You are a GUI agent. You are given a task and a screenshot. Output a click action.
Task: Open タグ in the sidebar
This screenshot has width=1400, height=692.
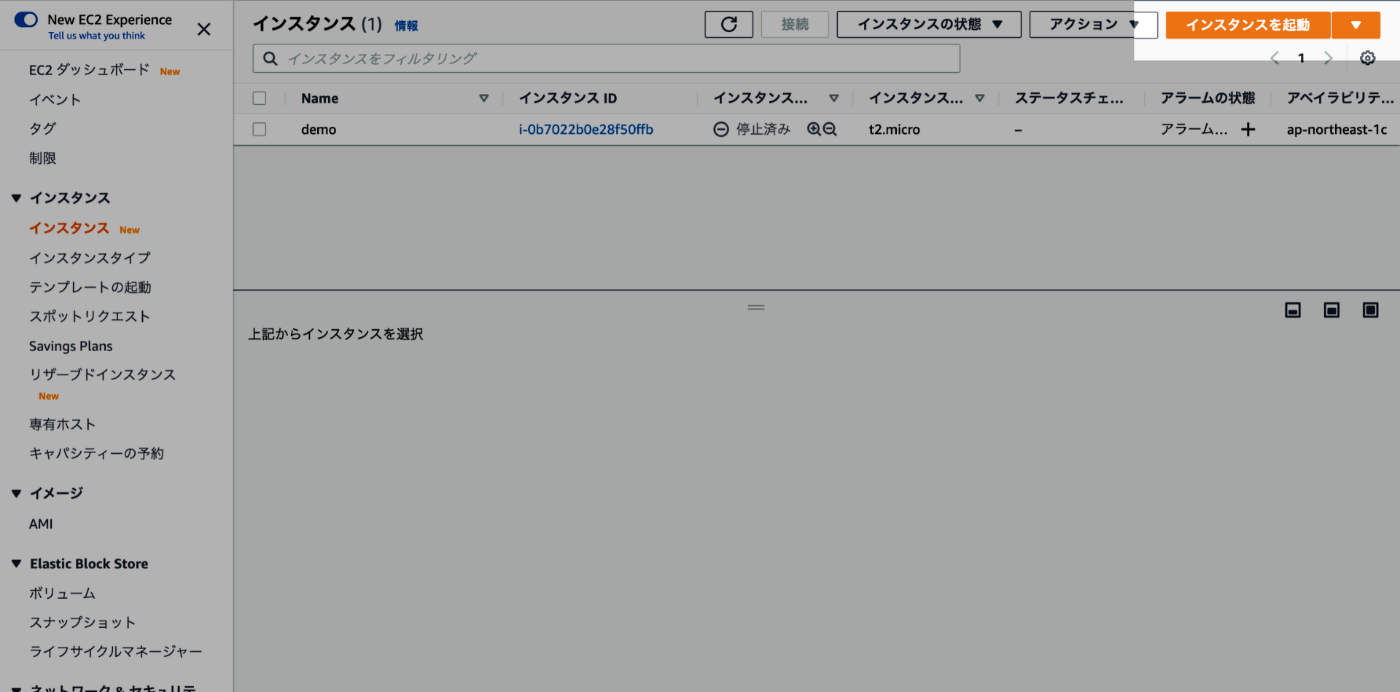tap(42, 128)
